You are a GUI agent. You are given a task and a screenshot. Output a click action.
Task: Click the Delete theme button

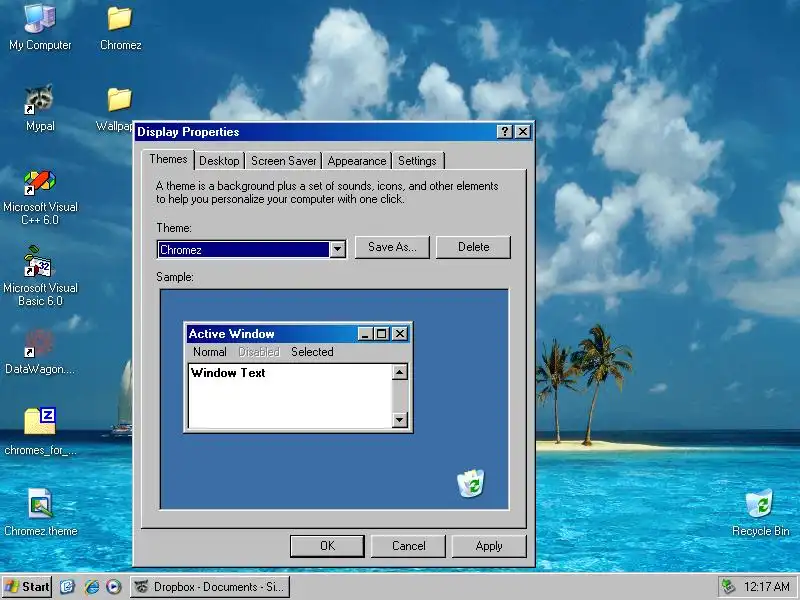pos(473,247)
